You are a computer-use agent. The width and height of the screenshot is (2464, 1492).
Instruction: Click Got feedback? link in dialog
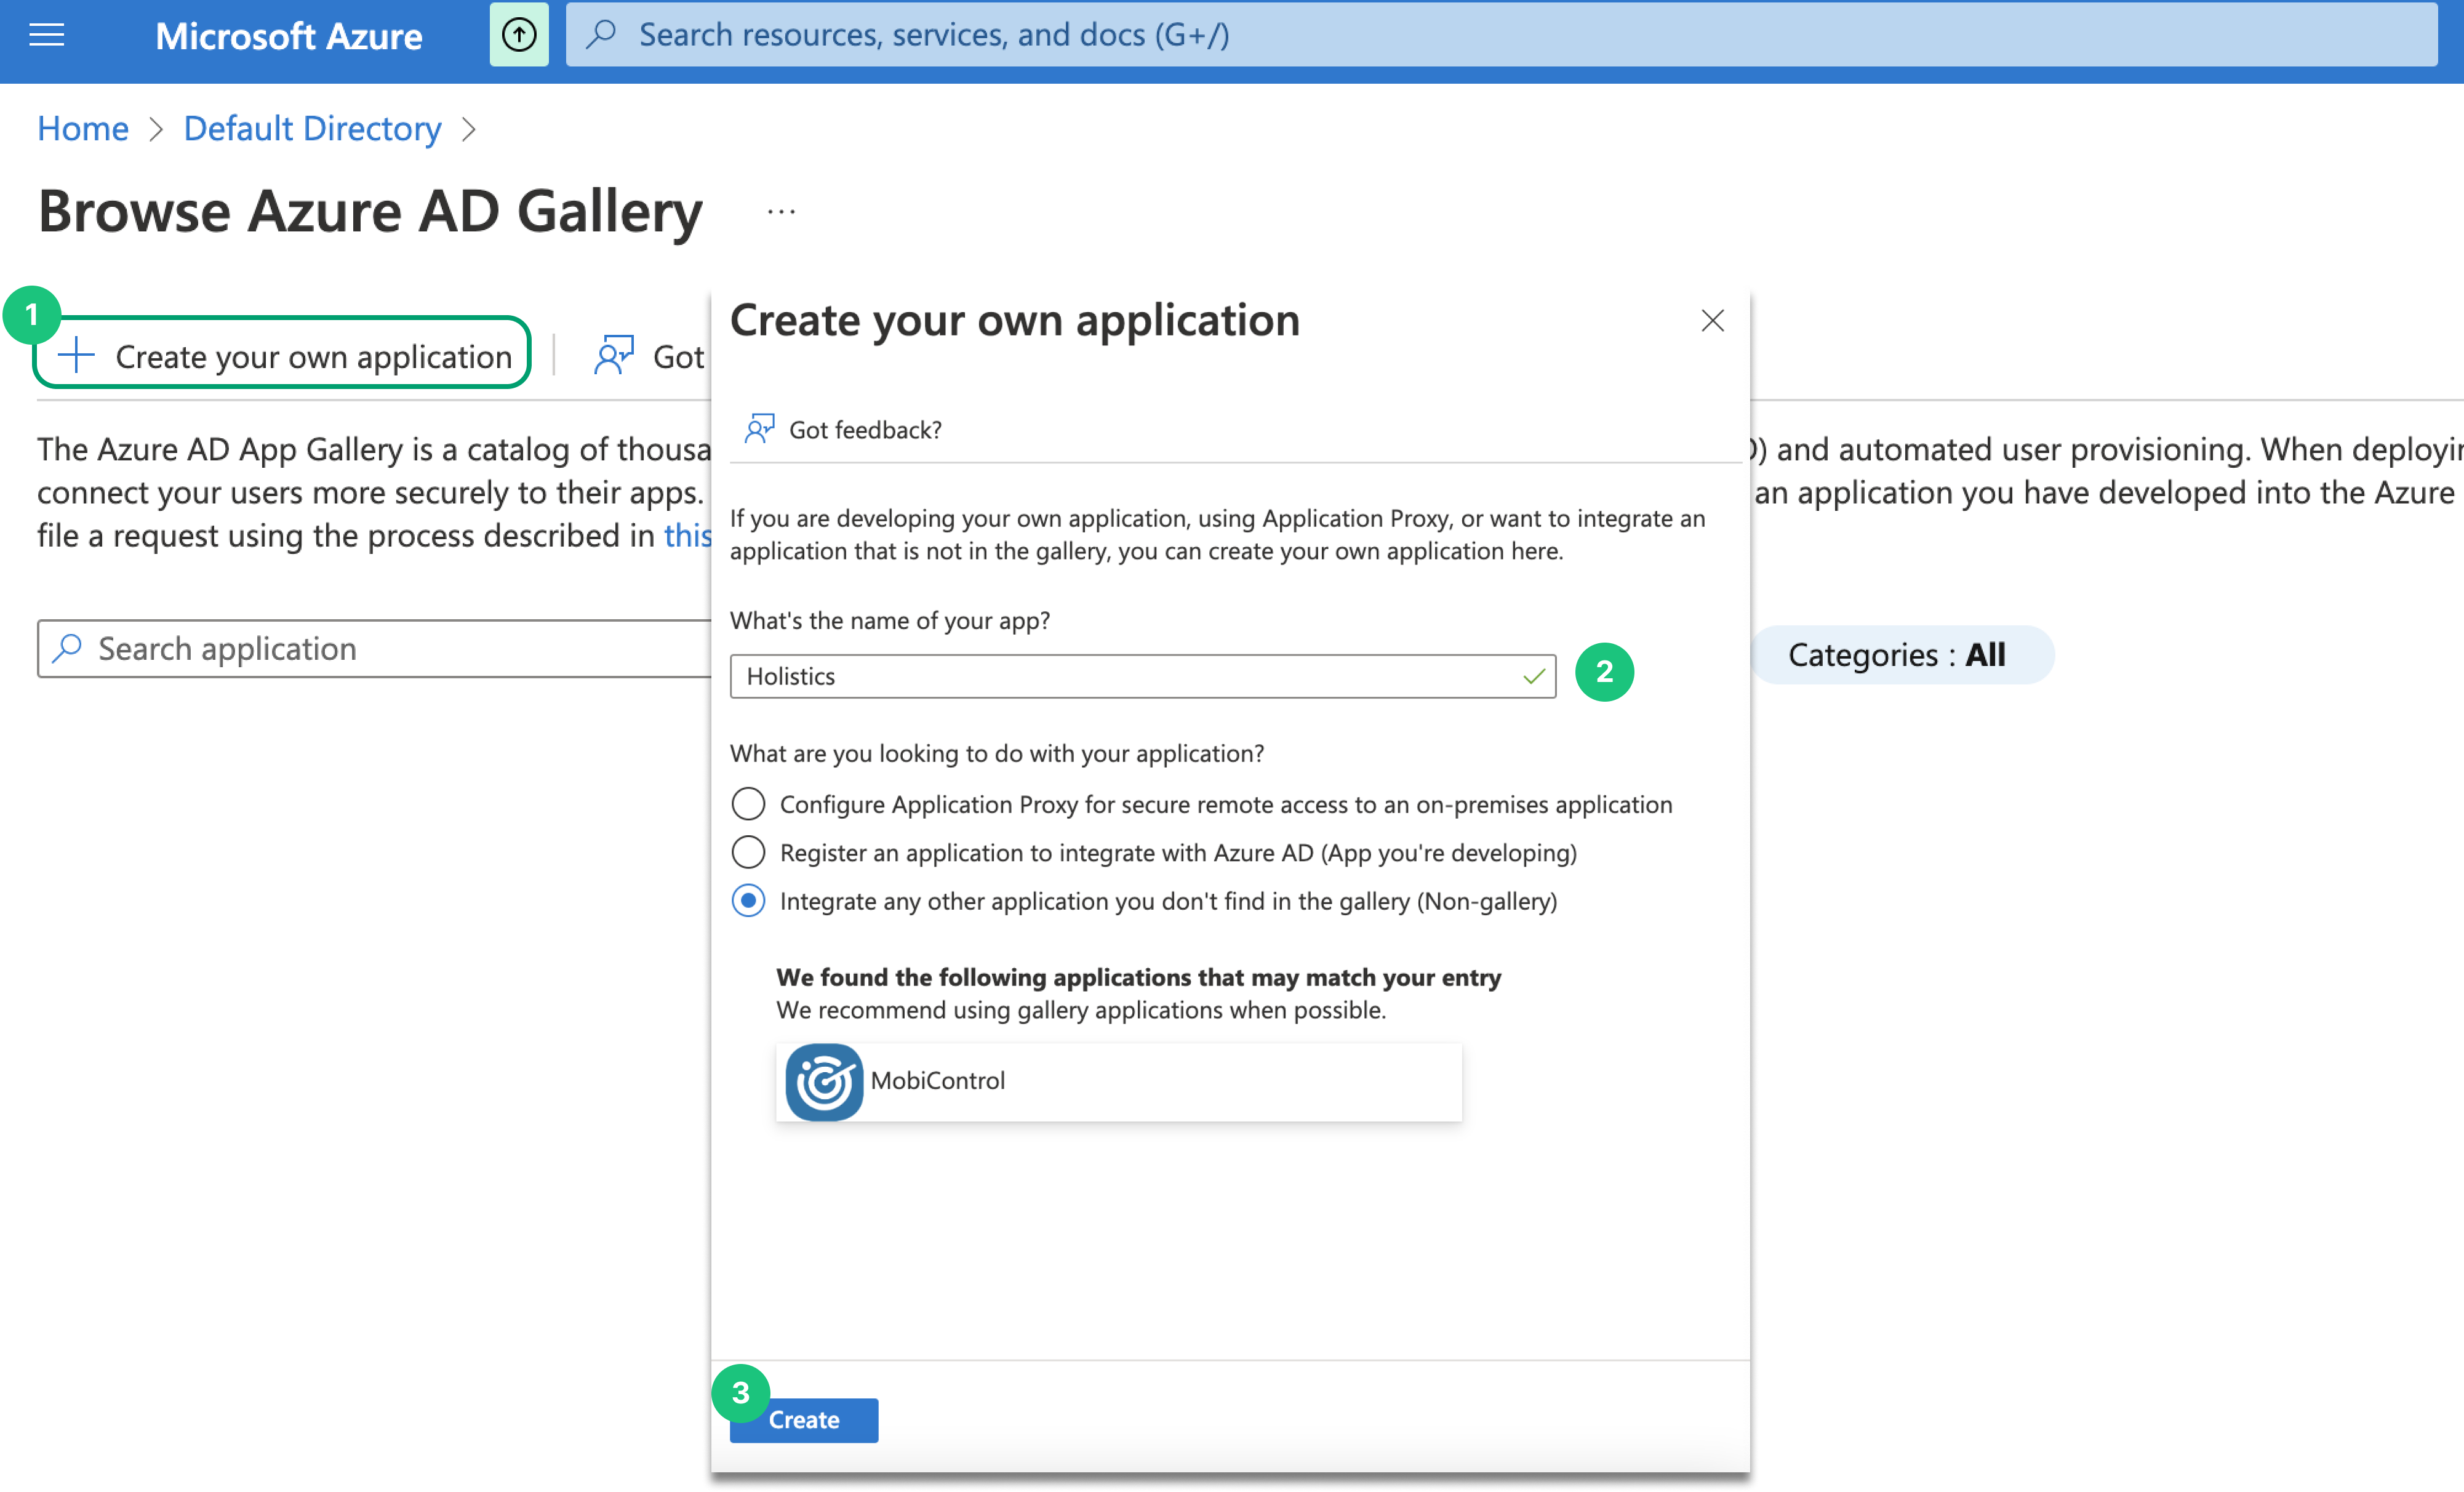865,430
